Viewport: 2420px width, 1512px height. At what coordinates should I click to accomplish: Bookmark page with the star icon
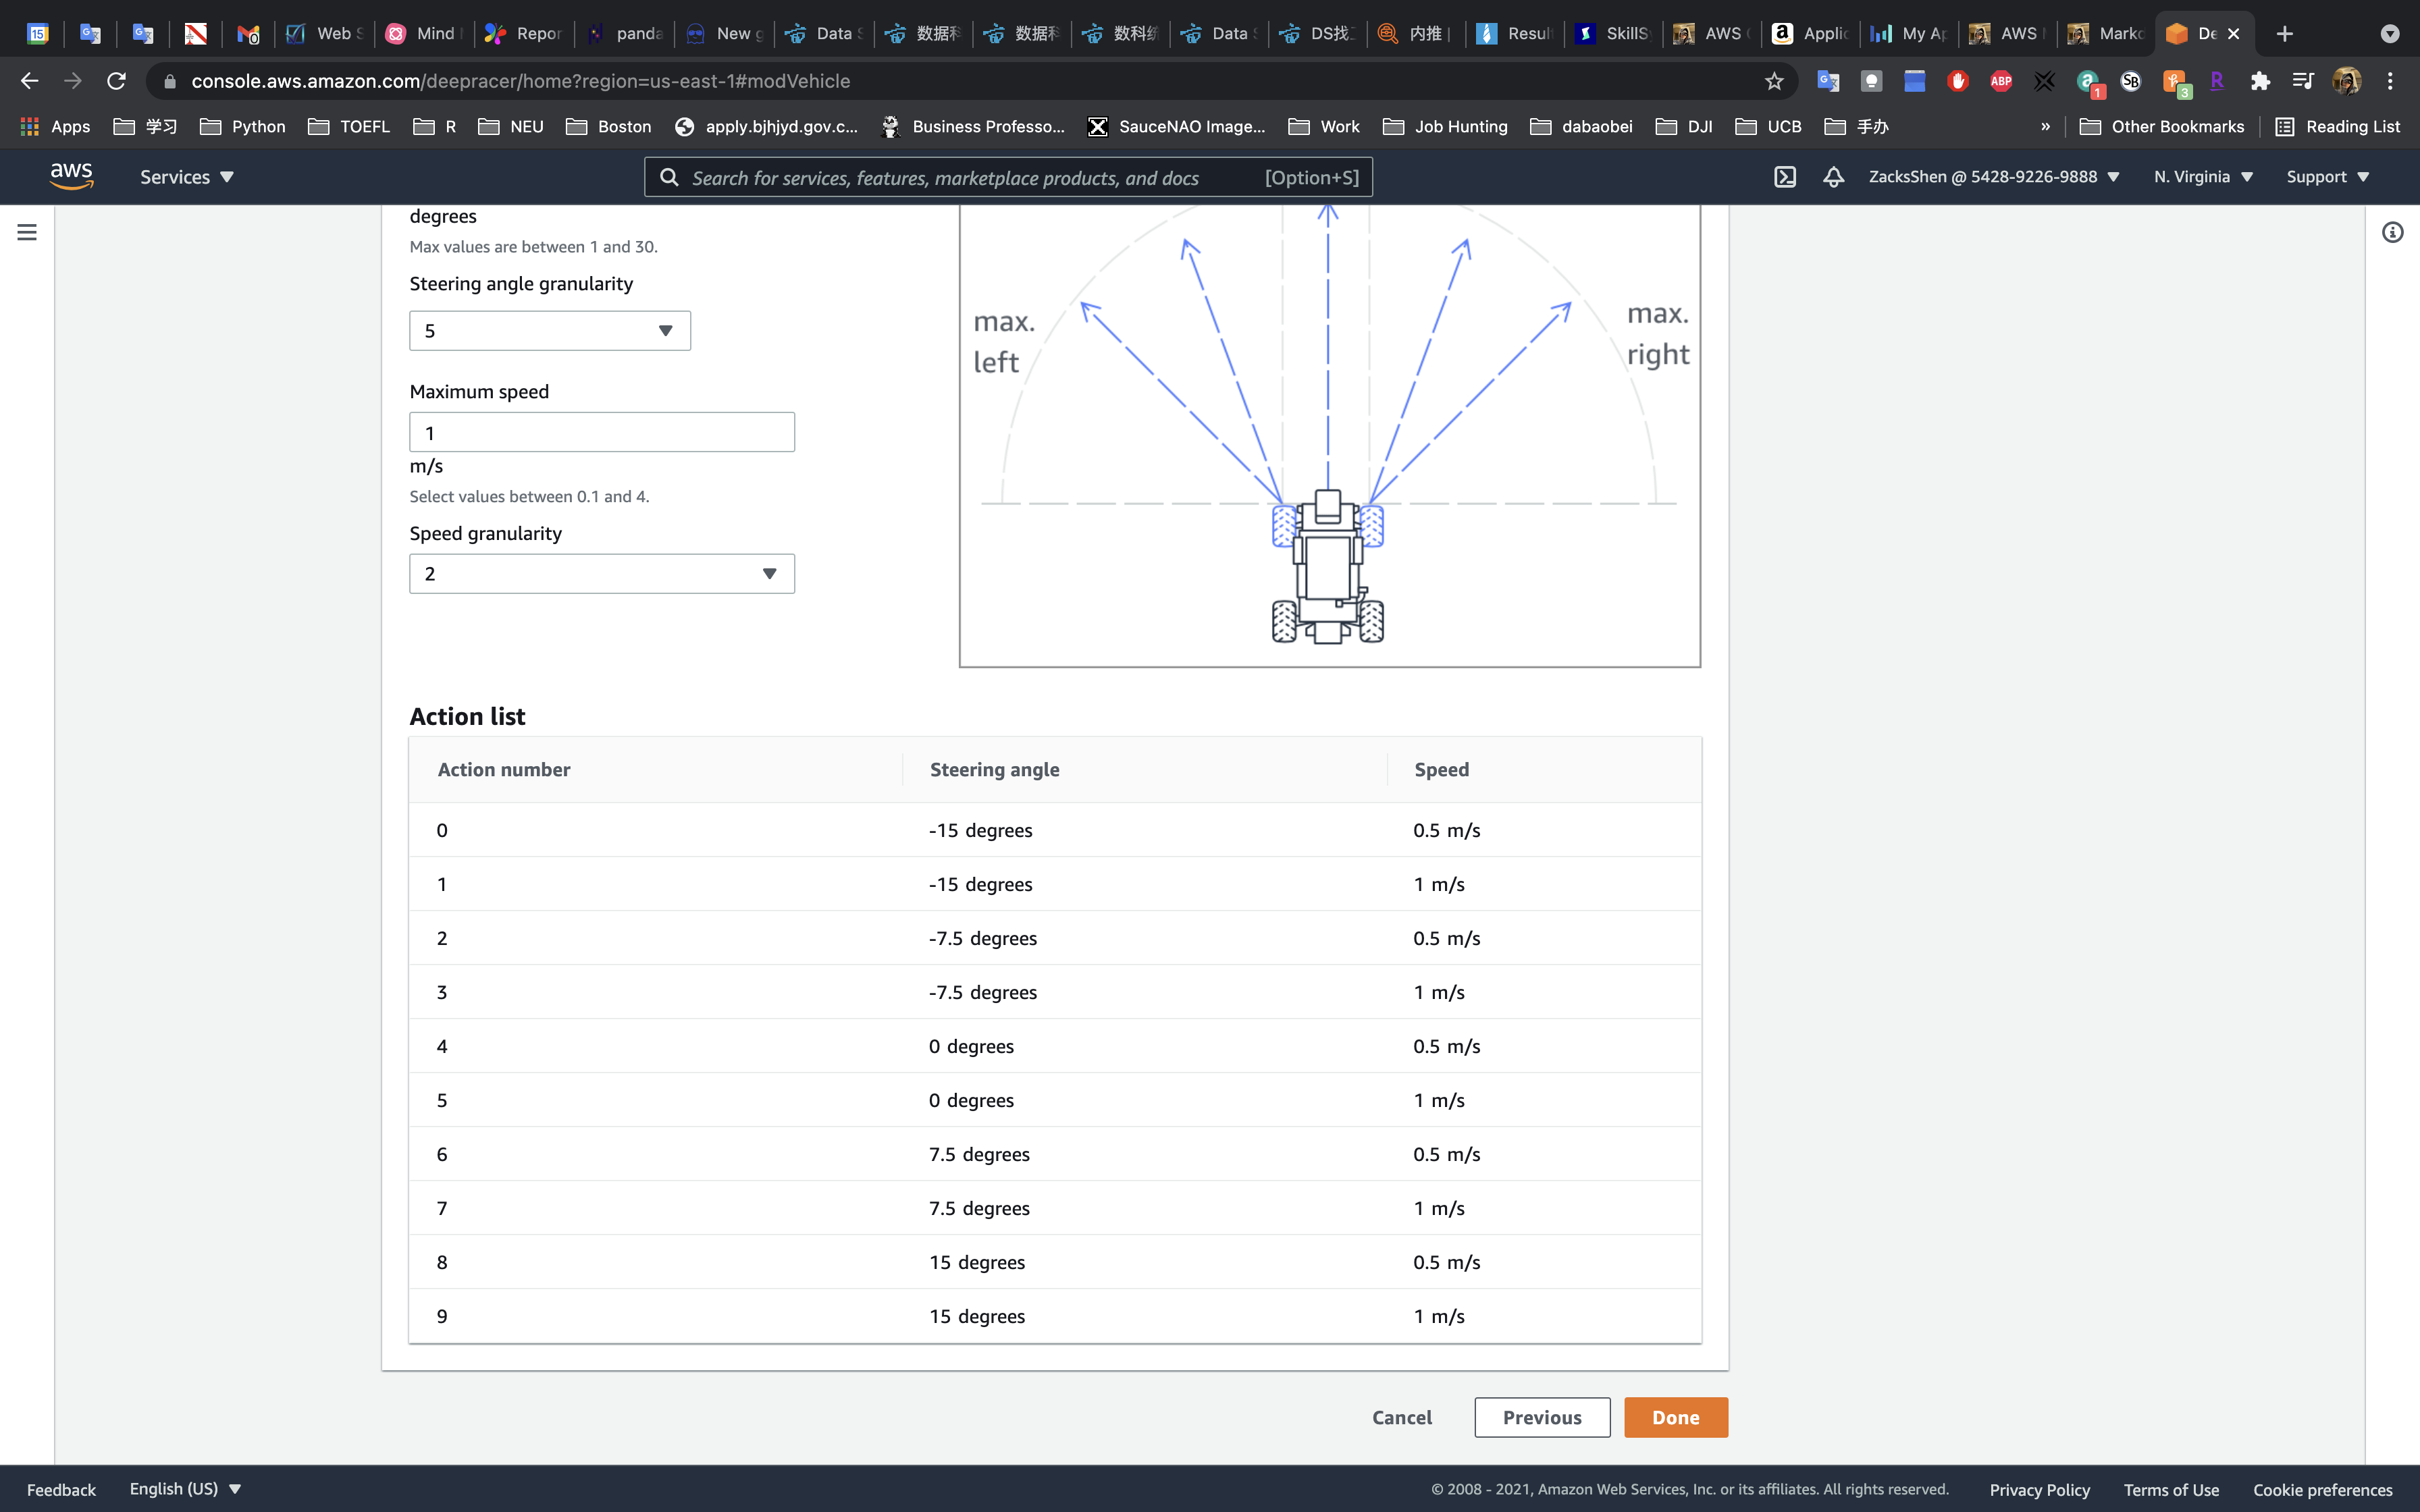(1774, 81)
